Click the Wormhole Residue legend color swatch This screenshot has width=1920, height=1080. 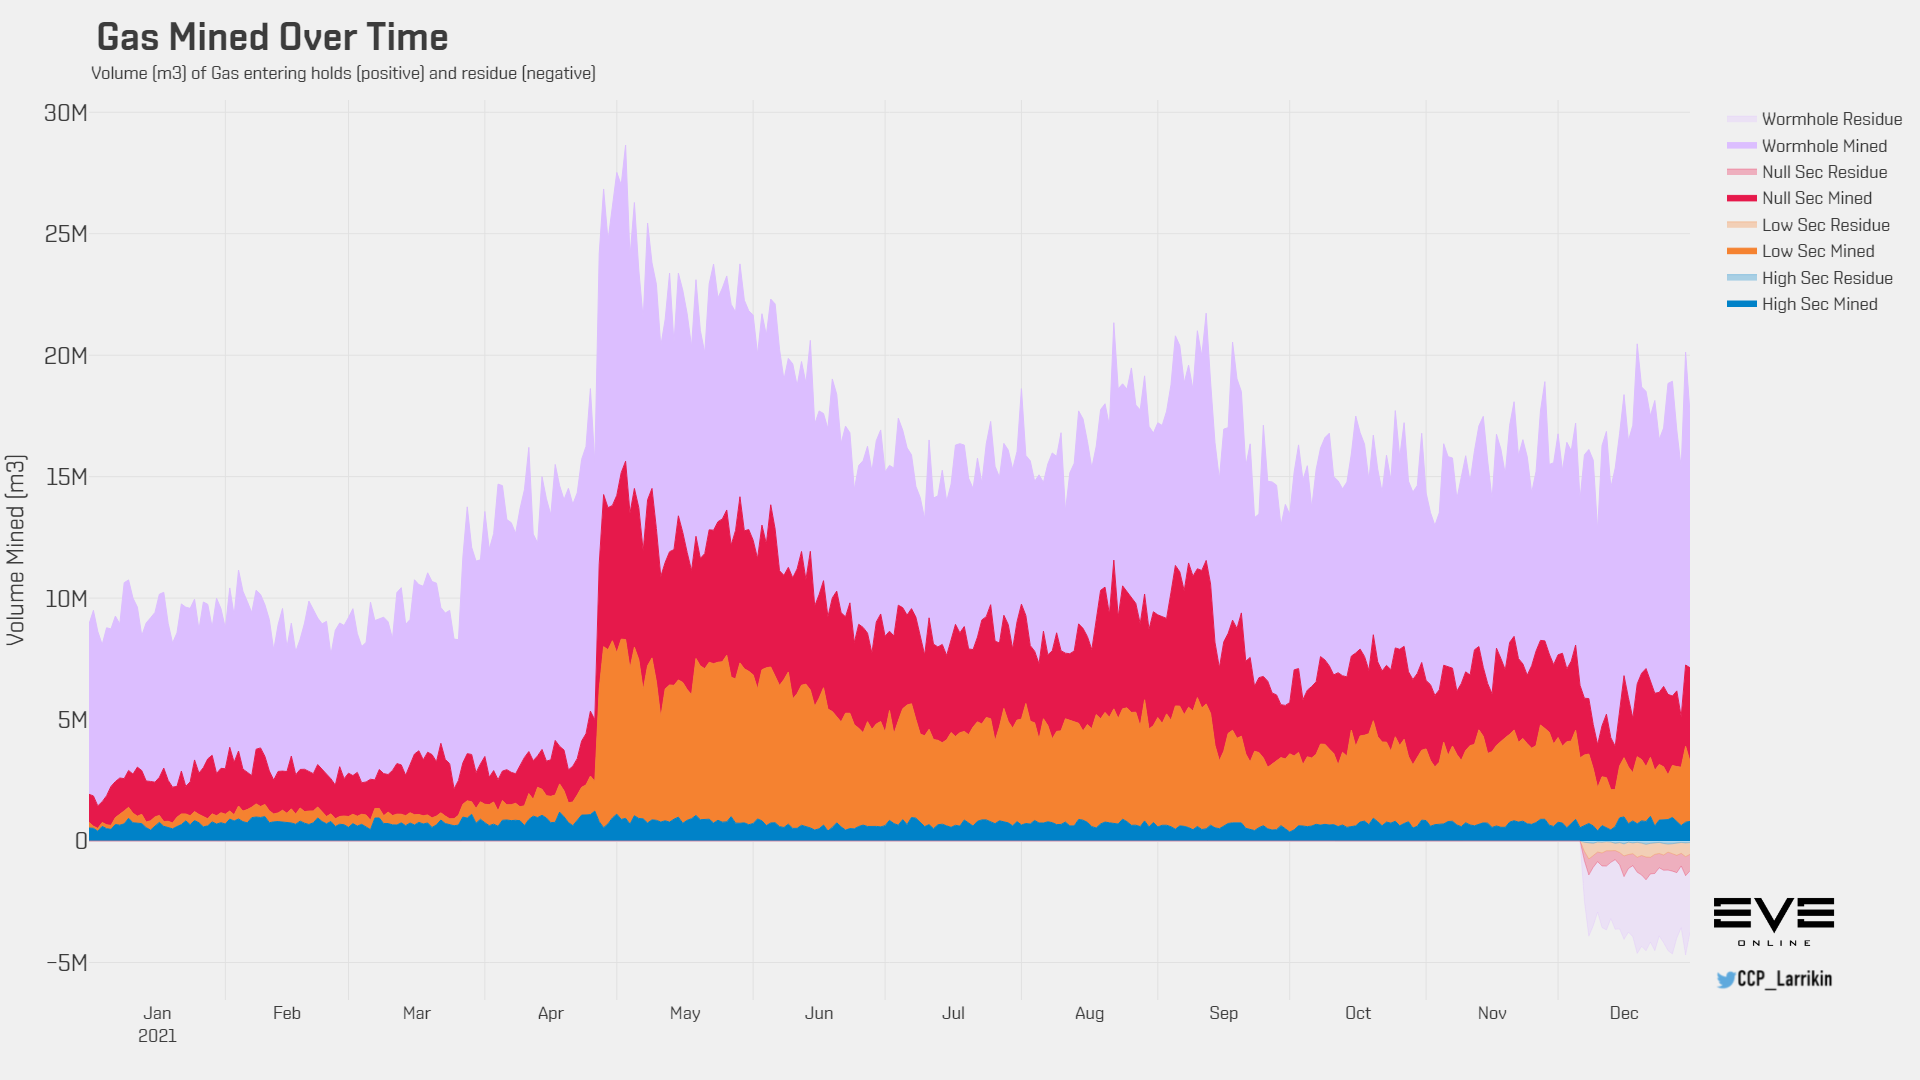click(x=1741, y=120)
